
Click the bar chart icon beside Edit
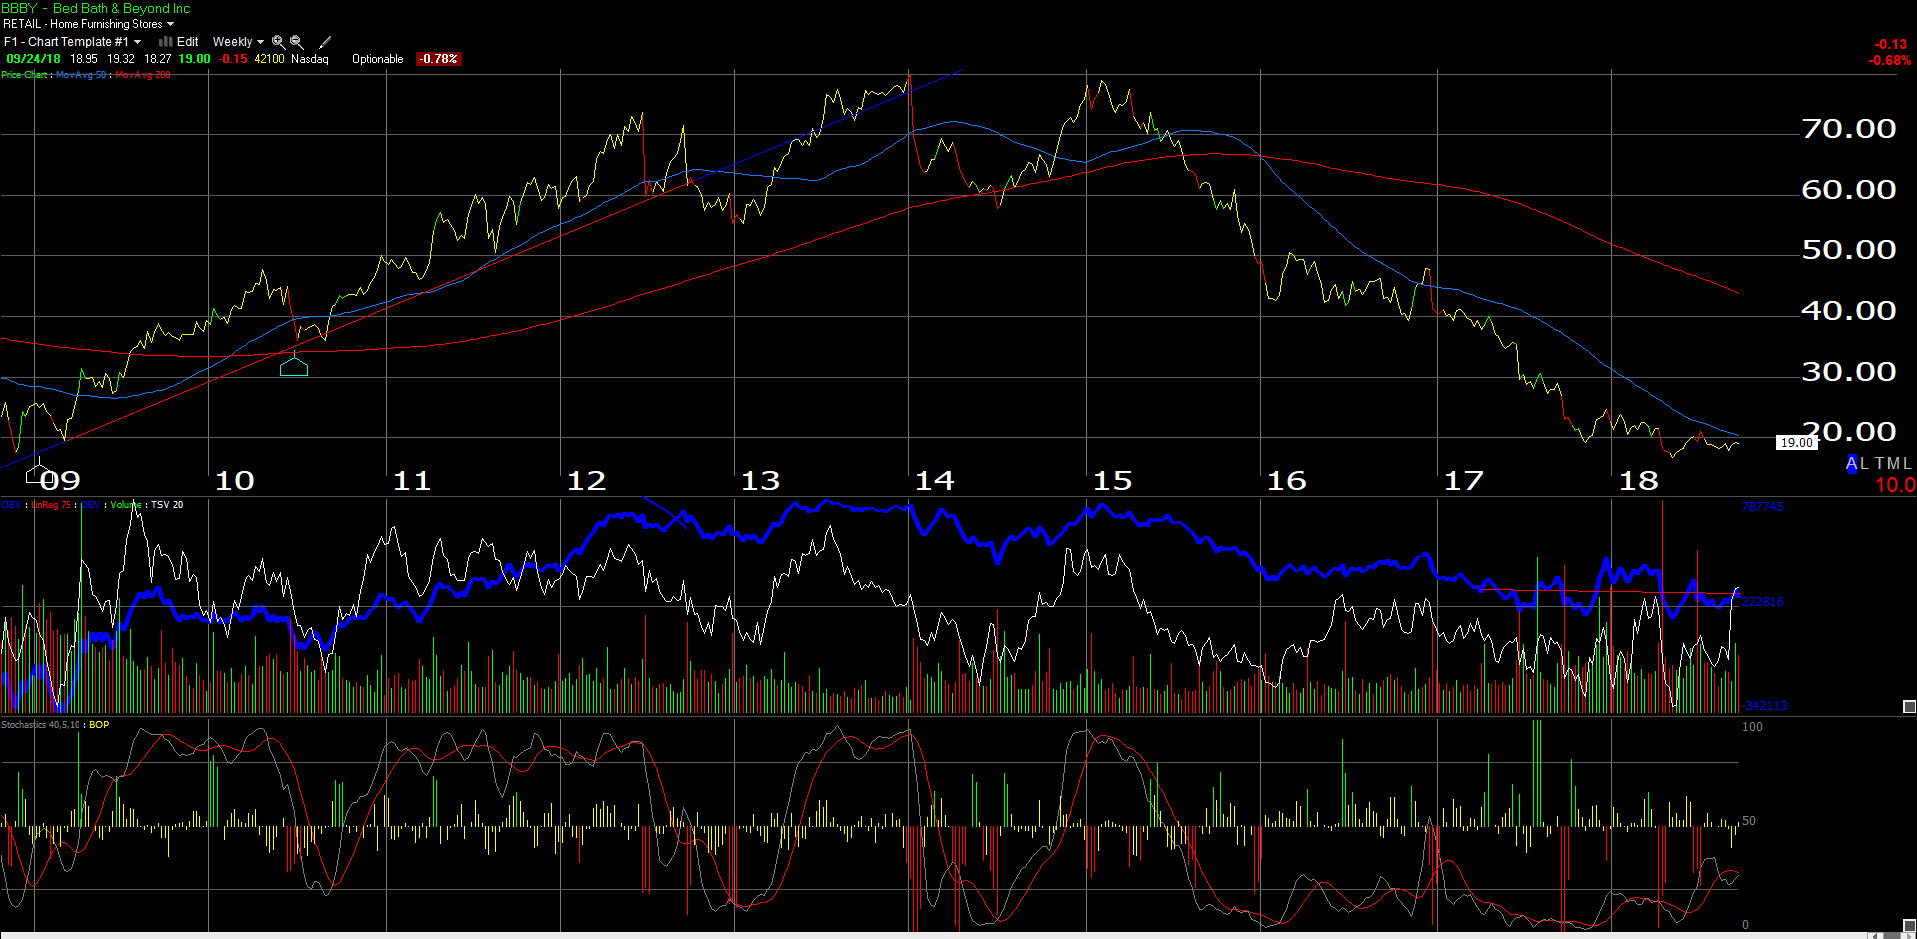(166, 42)
